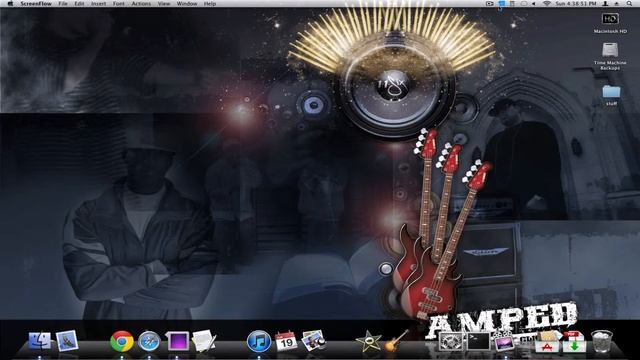Click the blue display status icon
The width and height of the screenshot is (640, 360).
[501, 3]
